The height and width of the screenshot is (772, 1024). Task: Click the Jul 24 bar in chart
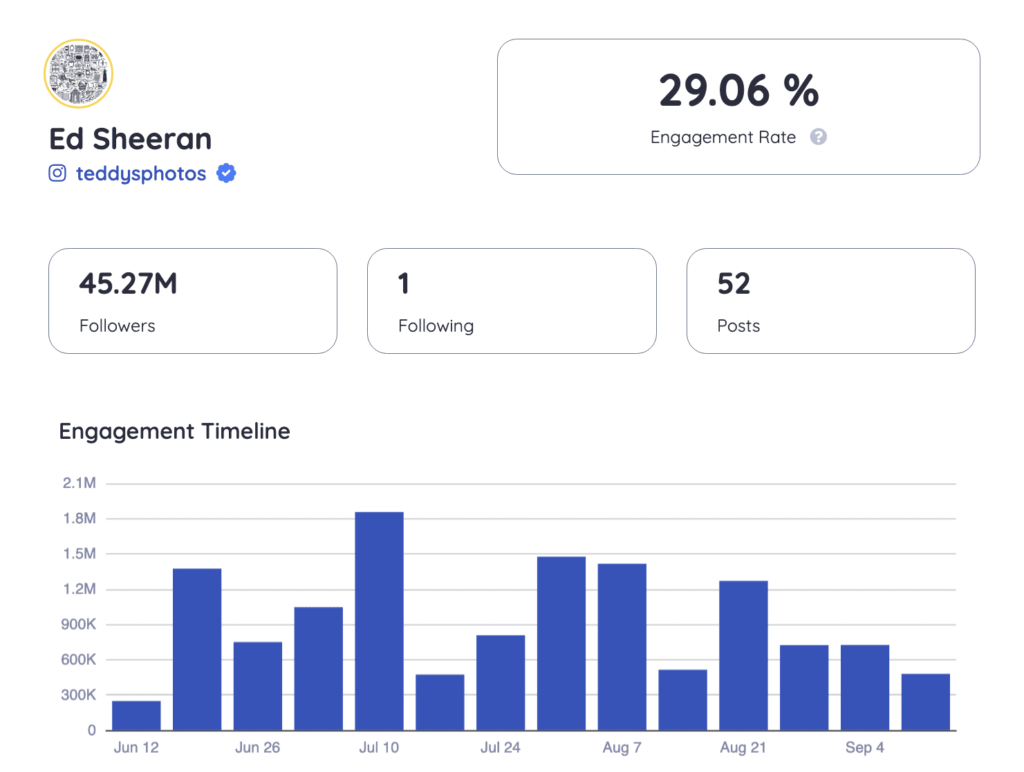(501, 683)
